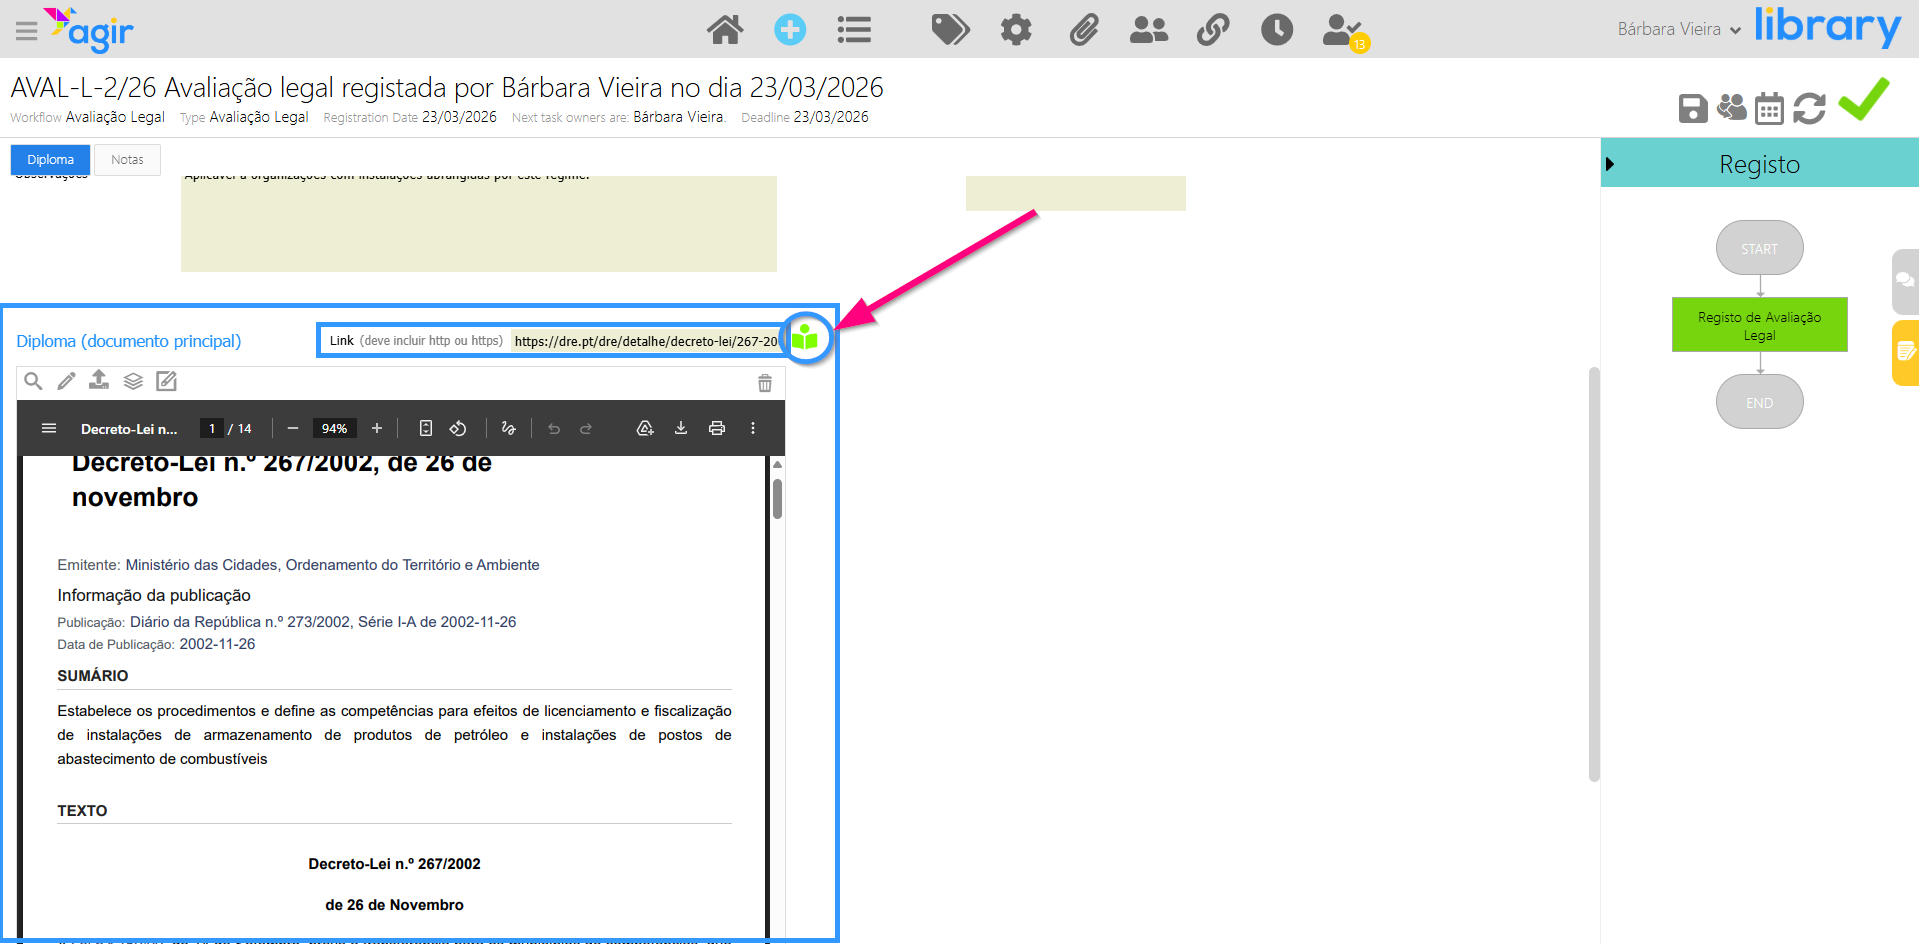
Task: Click the 'SUMÁRIO' heading in the PDF
Action: pyautogui.click(x=93, y=676)
